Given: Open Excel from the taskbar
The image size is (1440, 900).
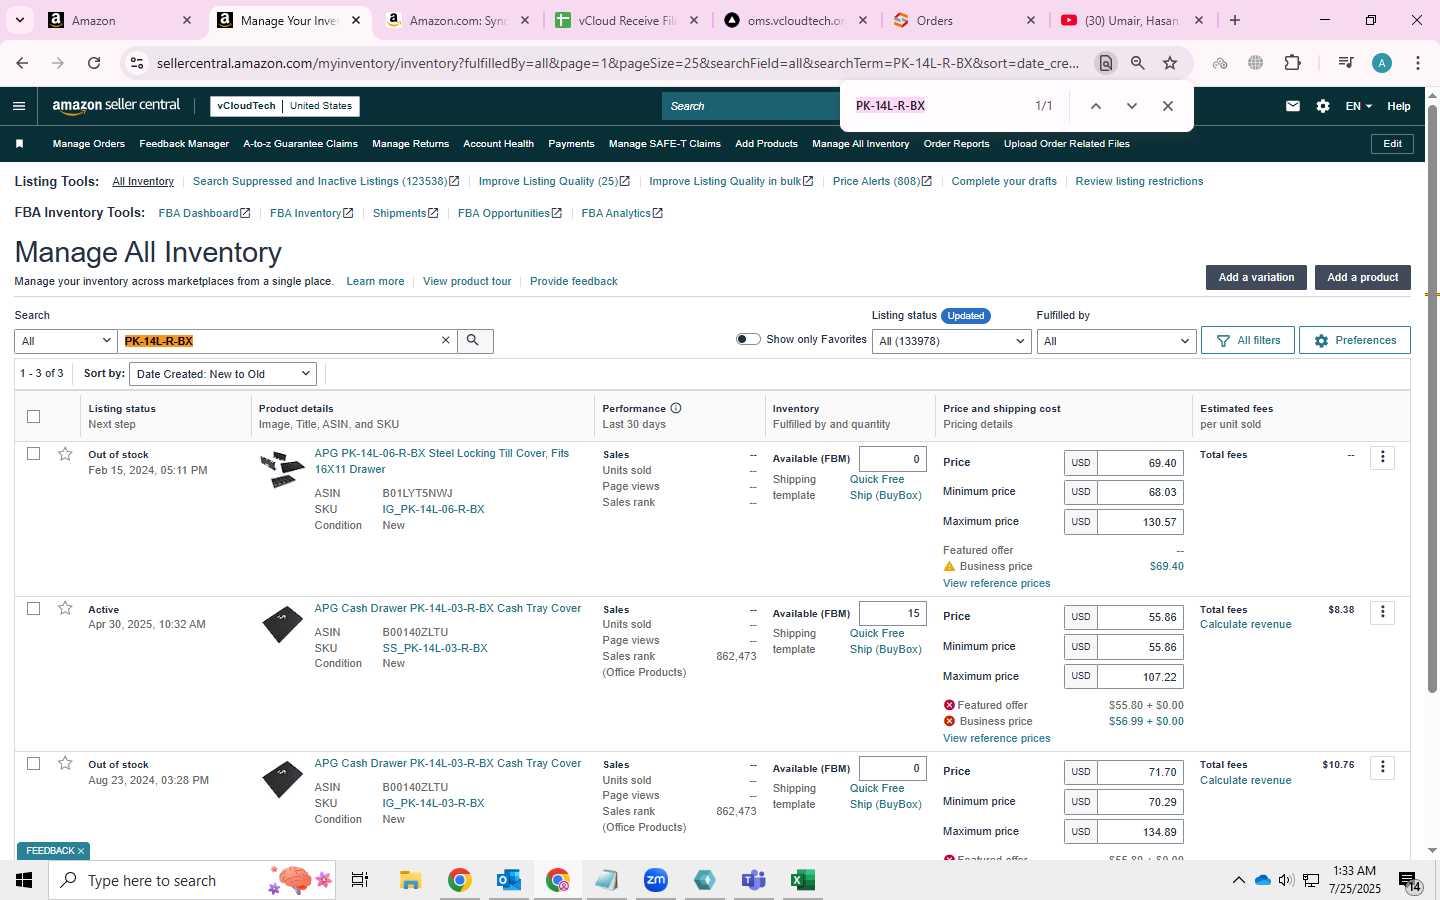Looking at the screenshot, I should point(802,880).
